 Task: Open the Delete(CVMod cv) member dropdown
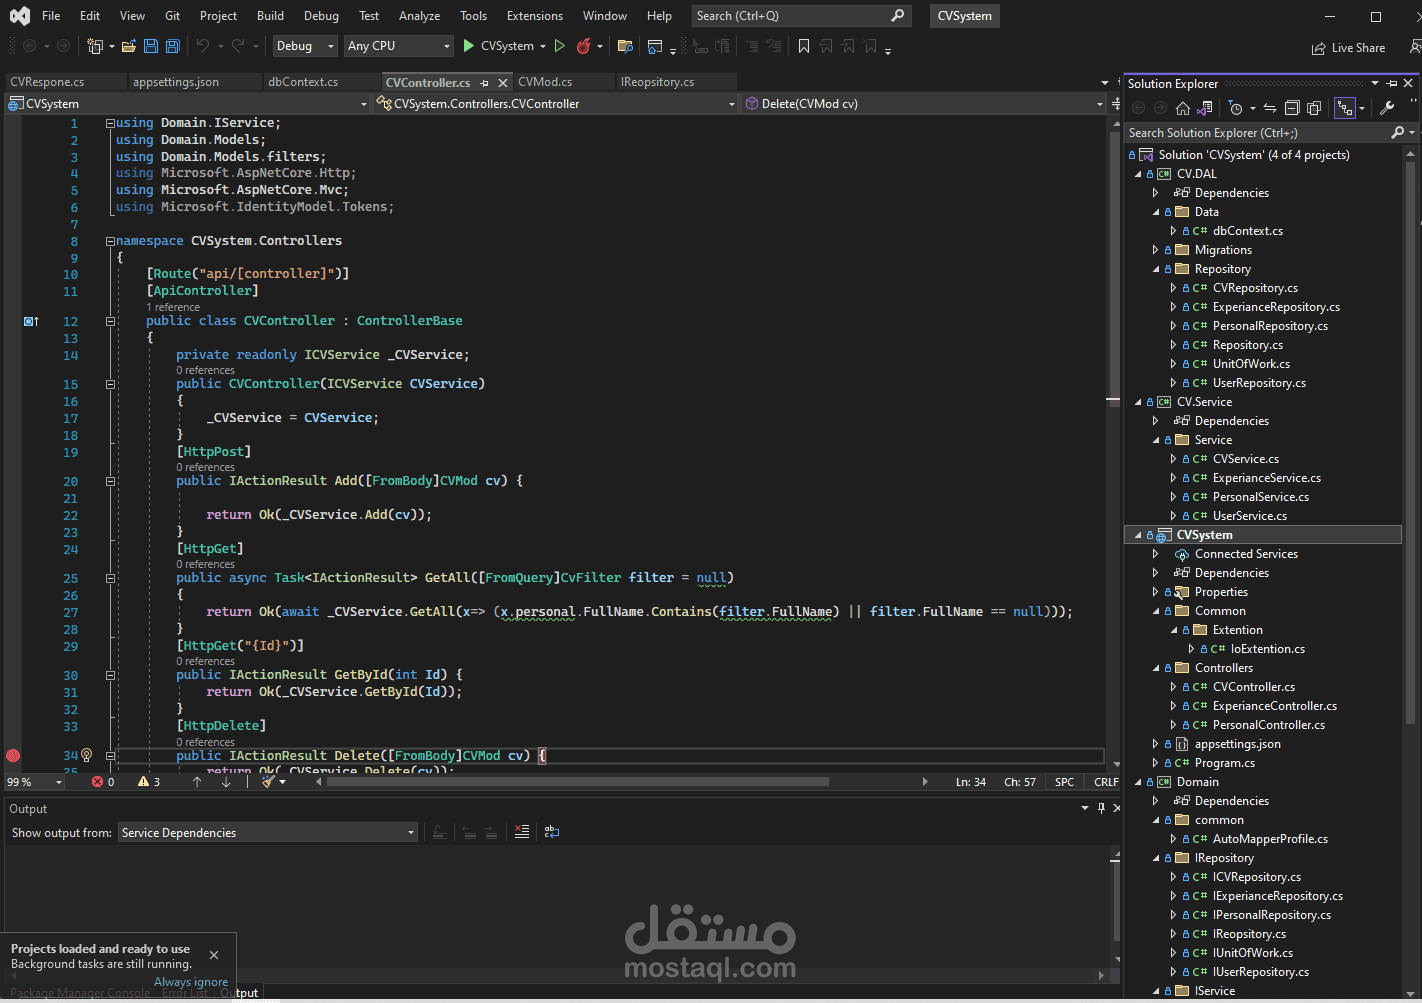[x=923, y=104]
